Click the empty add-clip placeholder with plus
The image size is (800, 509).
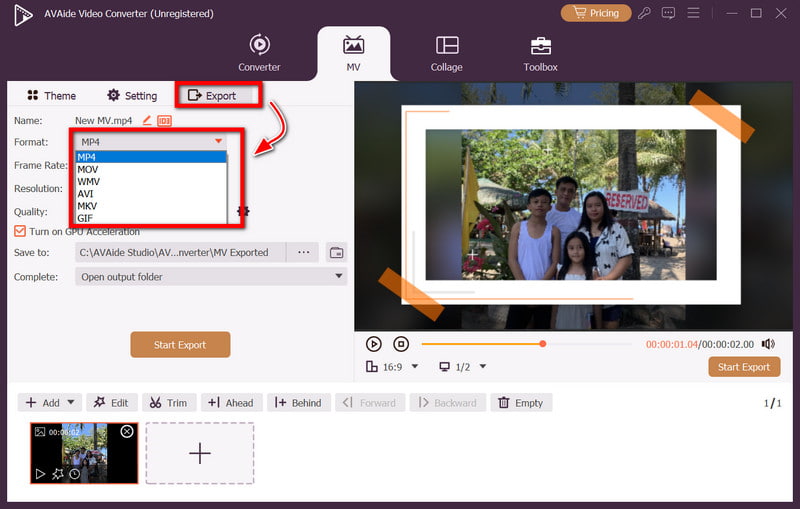[200, 453]
